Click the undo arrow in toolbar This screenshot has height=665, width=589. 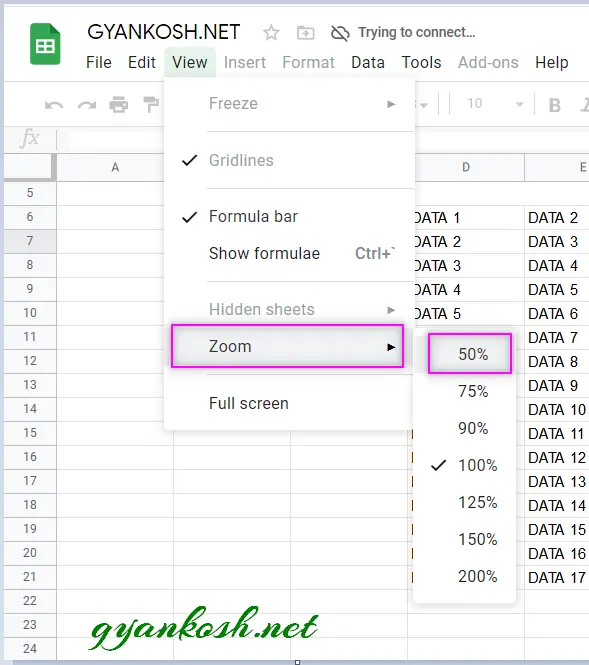pyautogui.click(x=54, y=104)
